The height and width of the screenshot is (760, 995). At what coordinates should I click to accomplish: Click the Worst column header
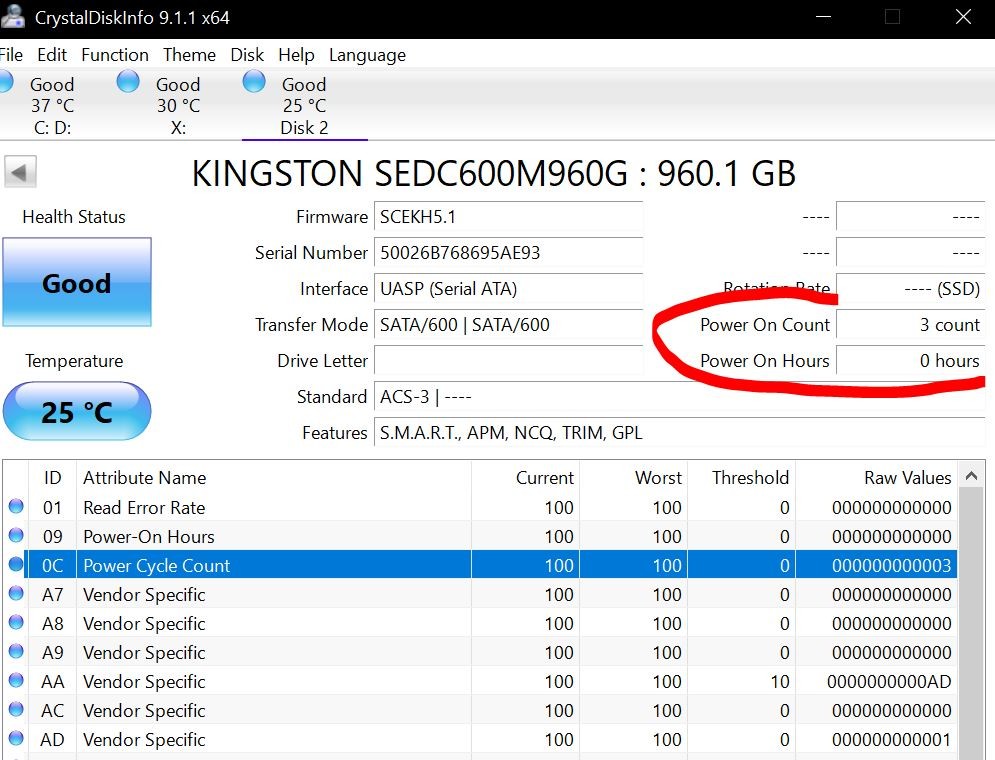(x=634, y=477)
